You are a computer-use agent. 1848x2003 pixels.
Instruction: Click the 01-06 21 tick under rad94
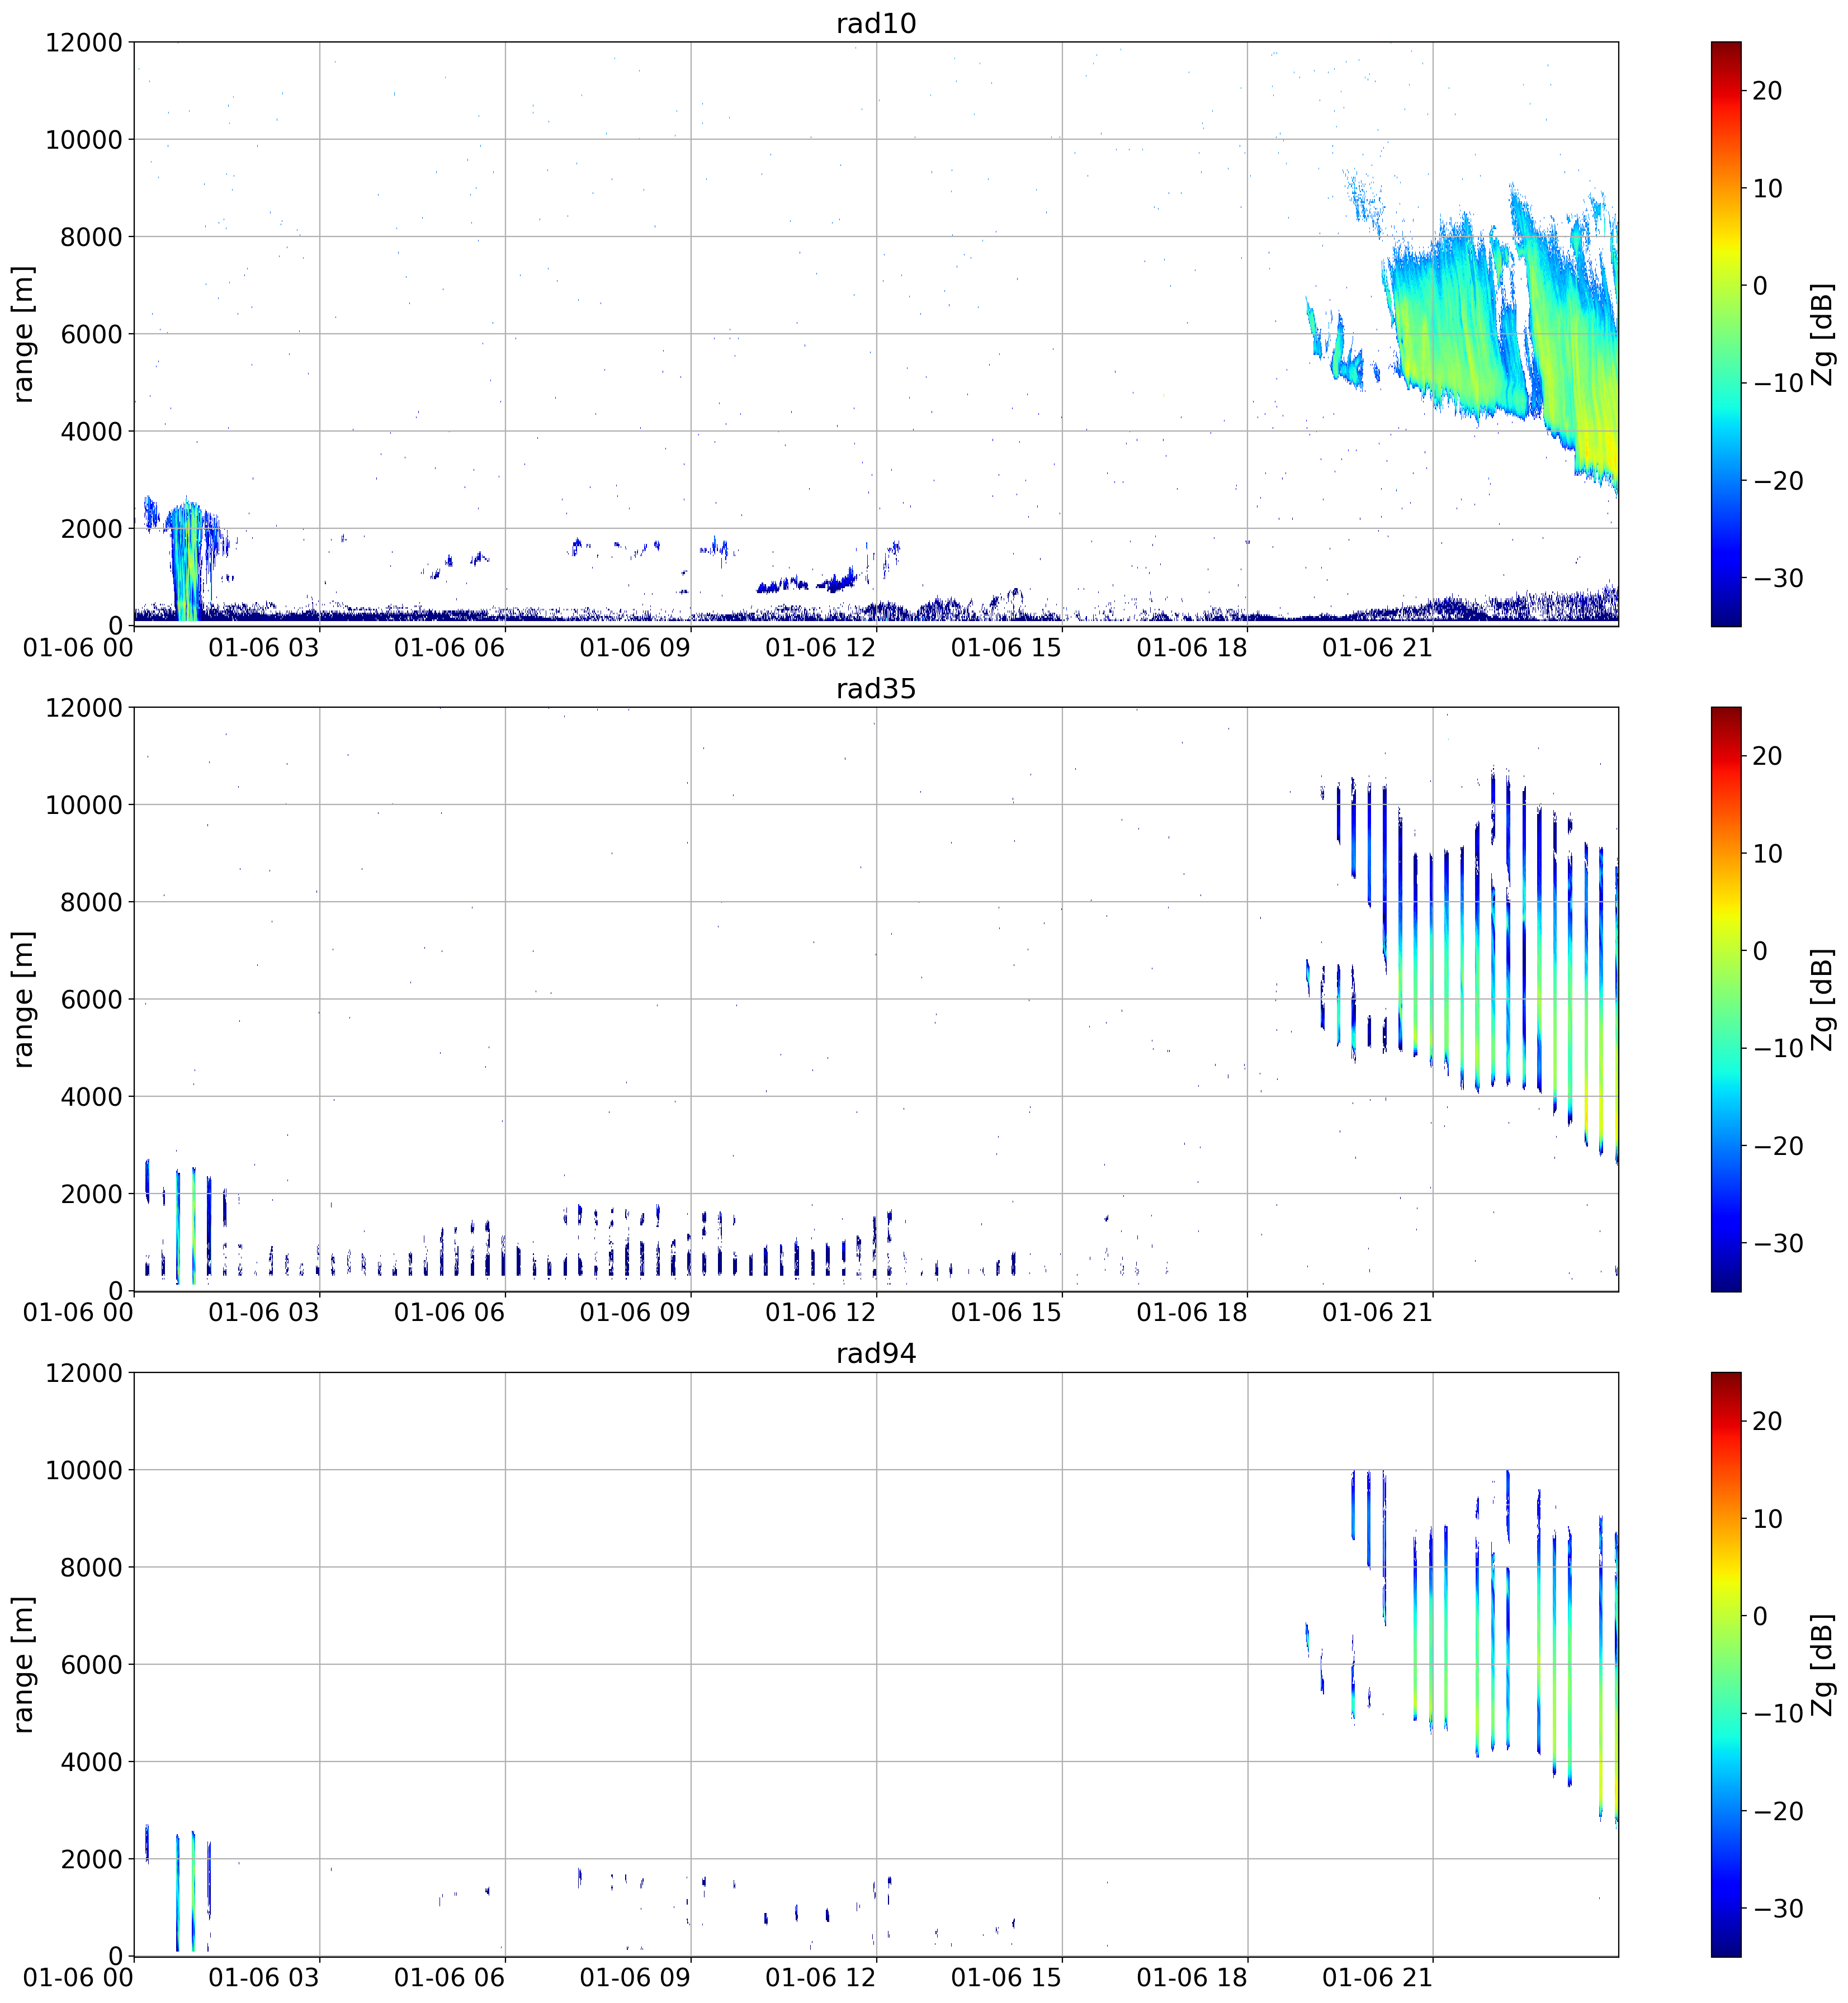tap(1378, 1978)
